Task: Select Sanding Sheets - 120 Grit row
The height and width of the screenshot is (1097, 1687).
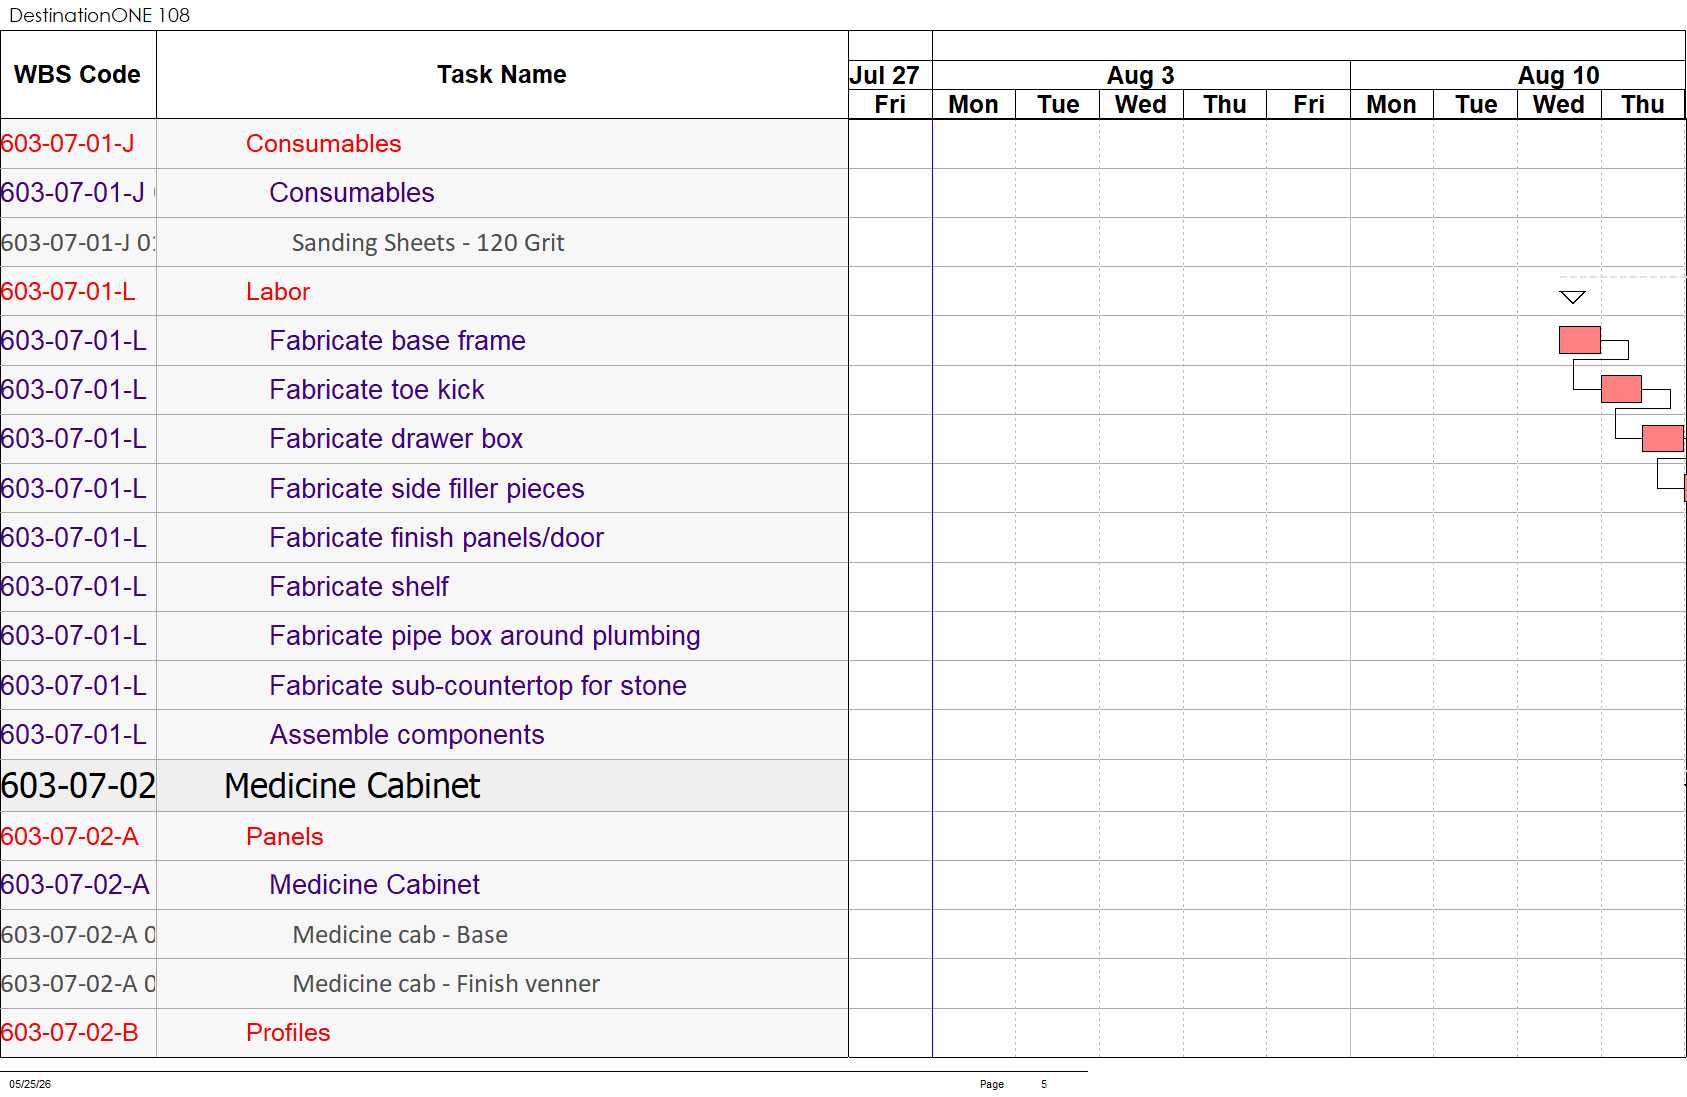Action: pos(424,243)
